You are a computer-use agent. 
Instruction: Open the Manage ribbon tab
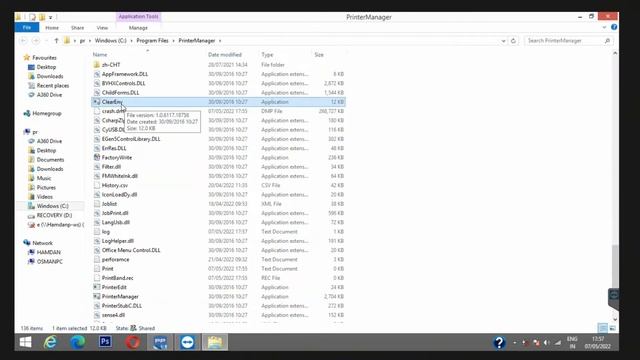(138, 28)
